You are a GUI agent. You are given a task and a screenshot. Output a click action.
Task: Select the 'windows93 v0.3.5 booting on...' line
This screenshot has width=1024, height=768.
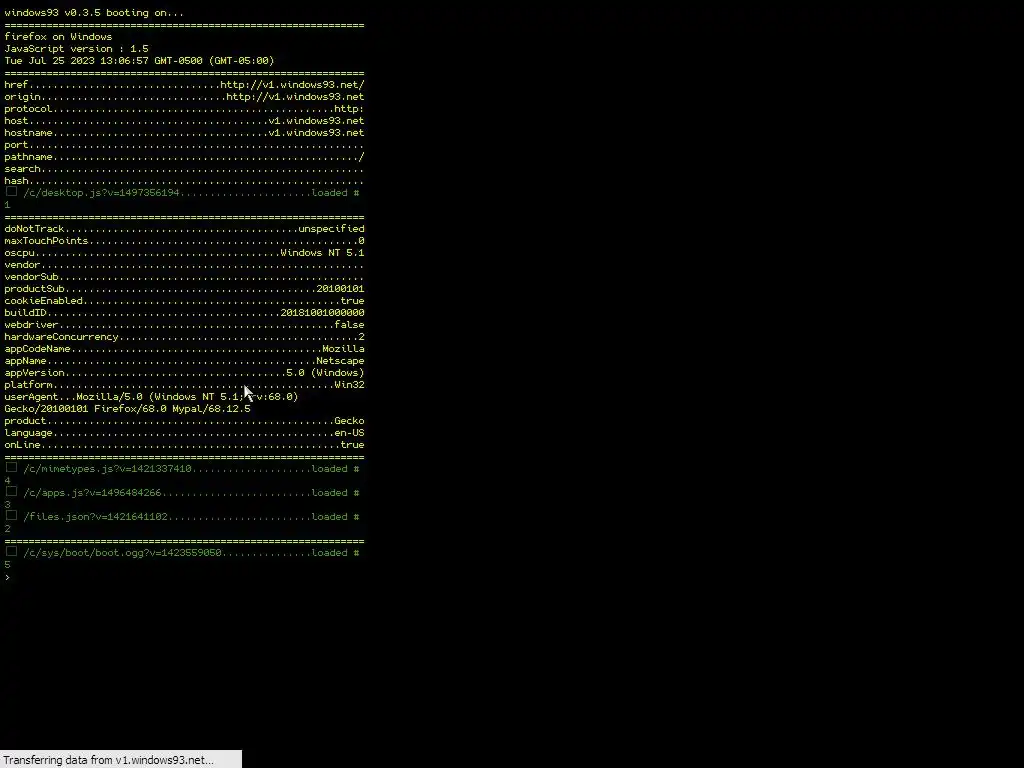(x=94, y=12)
